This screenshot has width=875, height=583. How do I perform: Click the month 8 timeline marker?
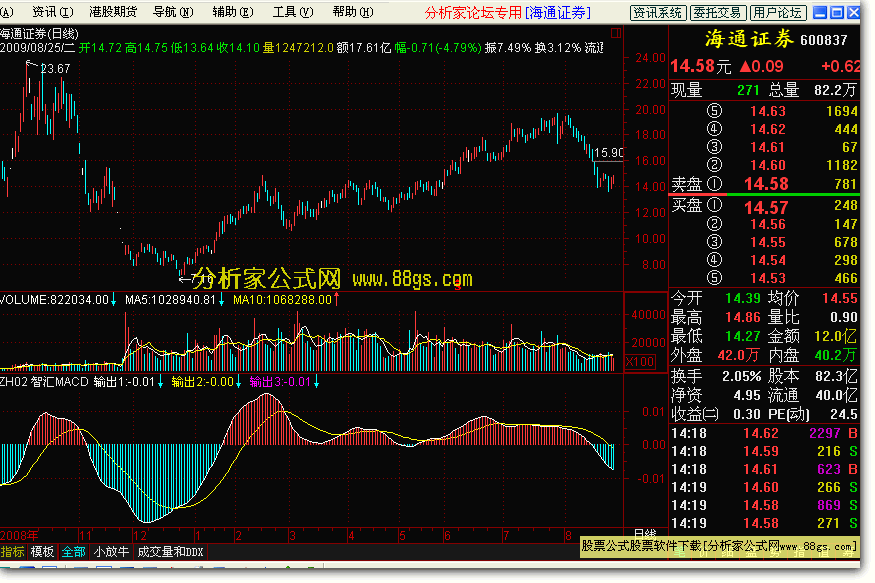568,536
